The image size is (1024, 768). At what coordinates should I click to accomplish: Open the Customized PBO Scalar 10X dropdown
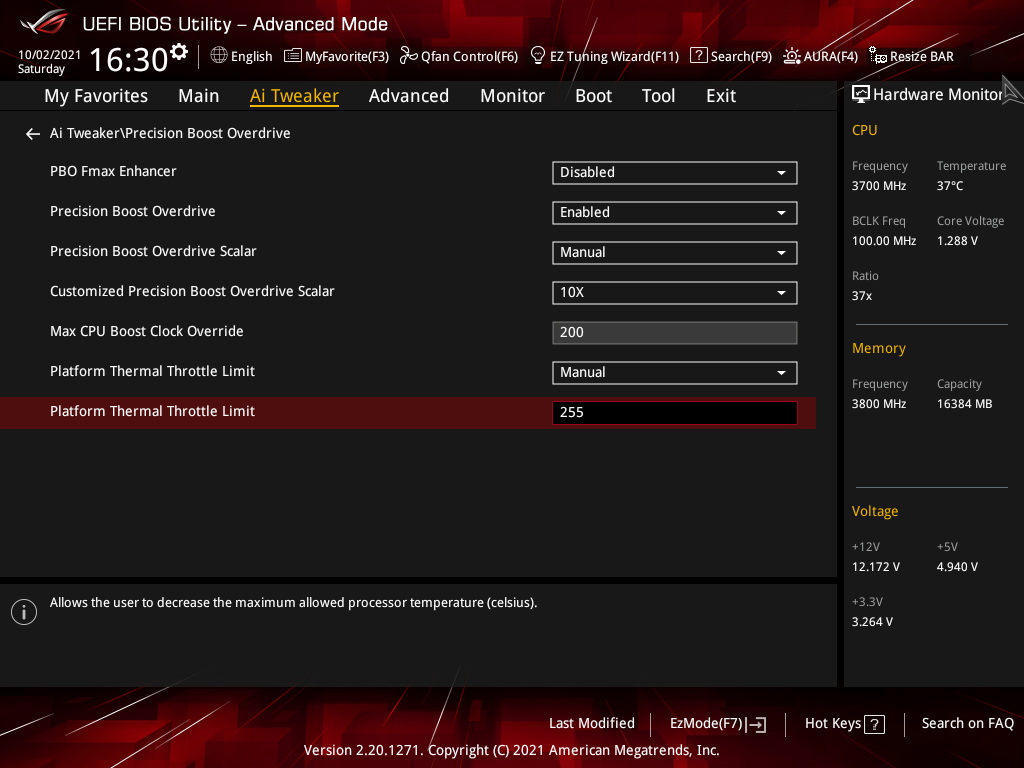tap(675, 293)
